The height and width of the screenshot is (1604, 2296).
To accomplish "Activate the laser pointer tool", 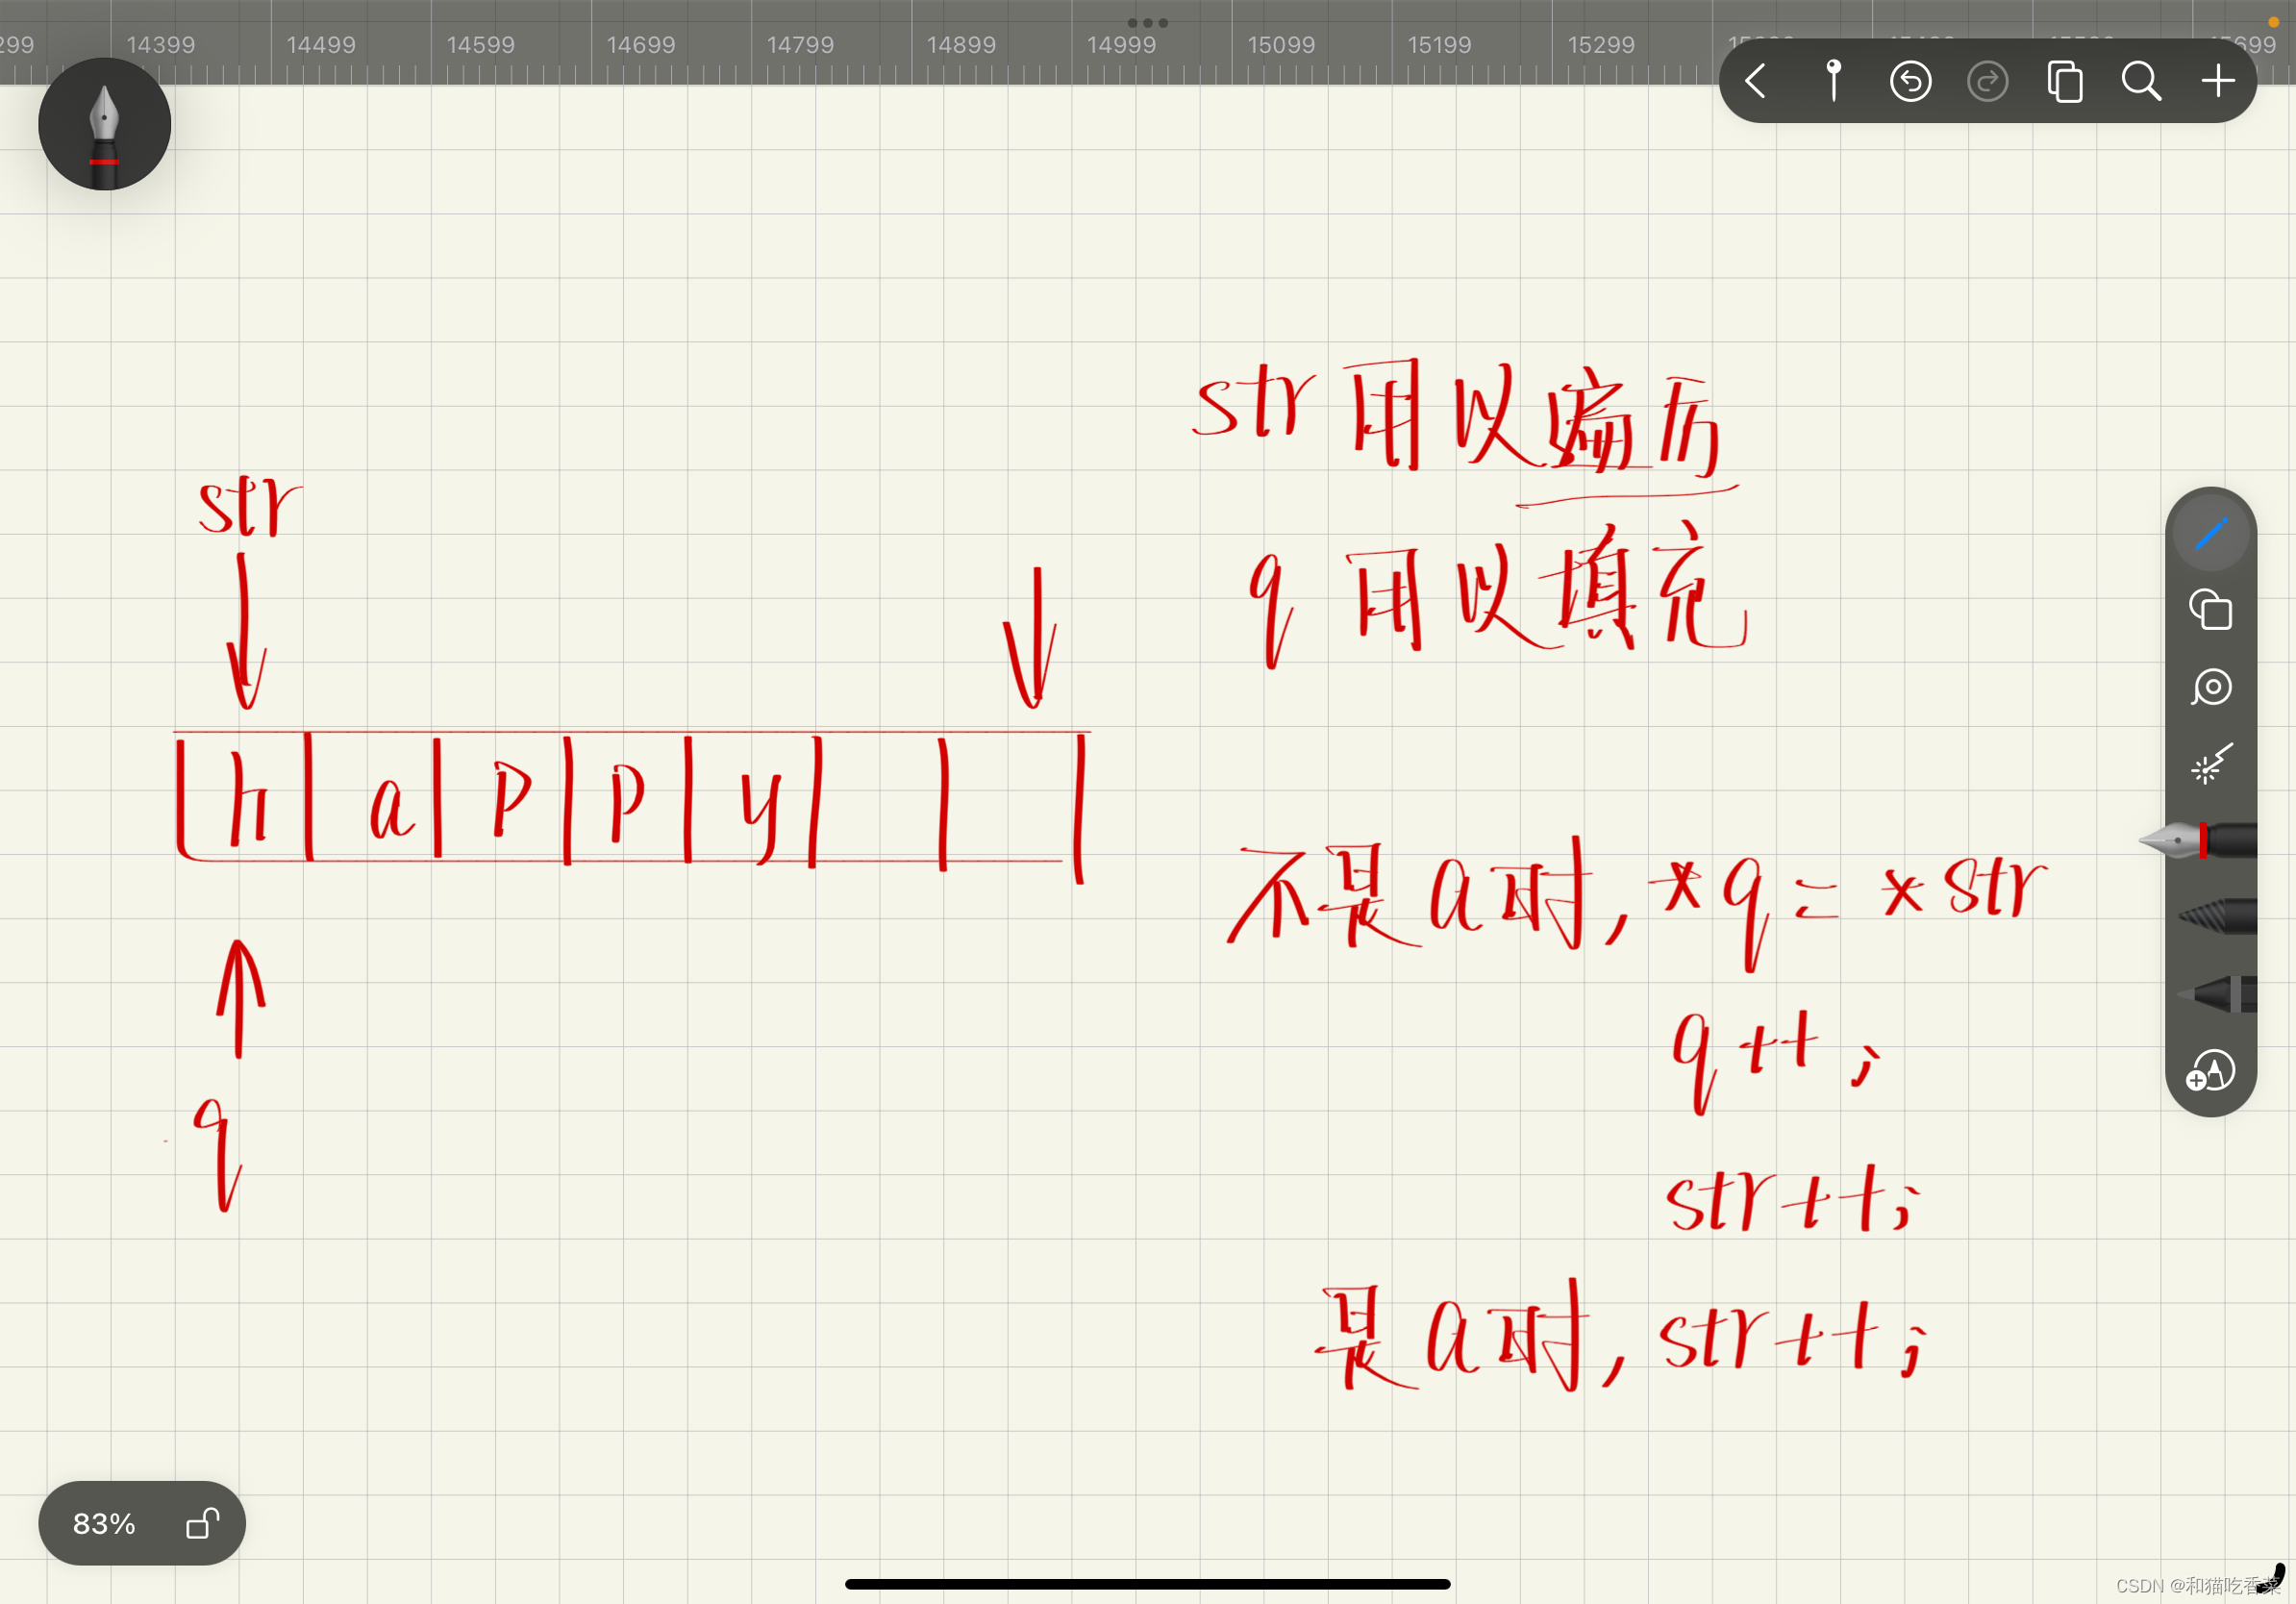I will pos(2210,765).
